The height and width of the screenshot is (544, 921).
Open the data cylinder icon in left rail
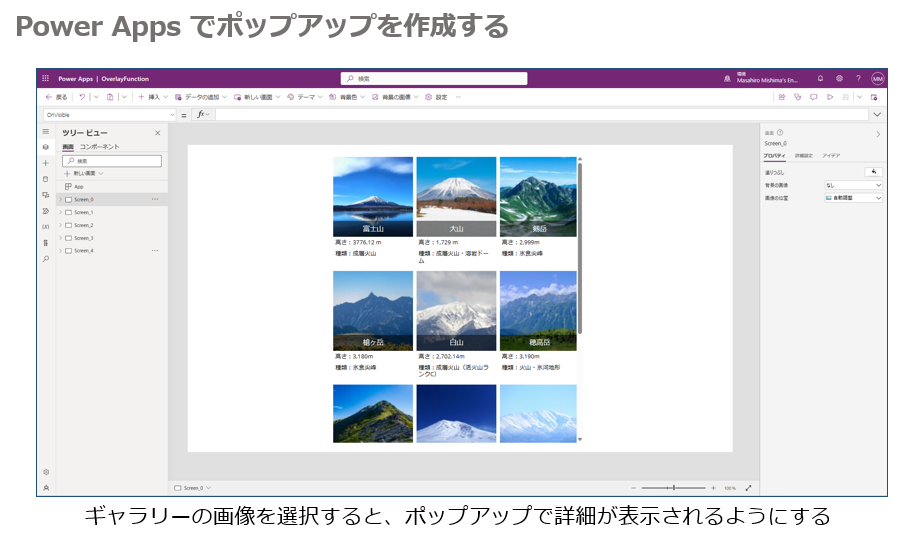click(x=46, y=179)
